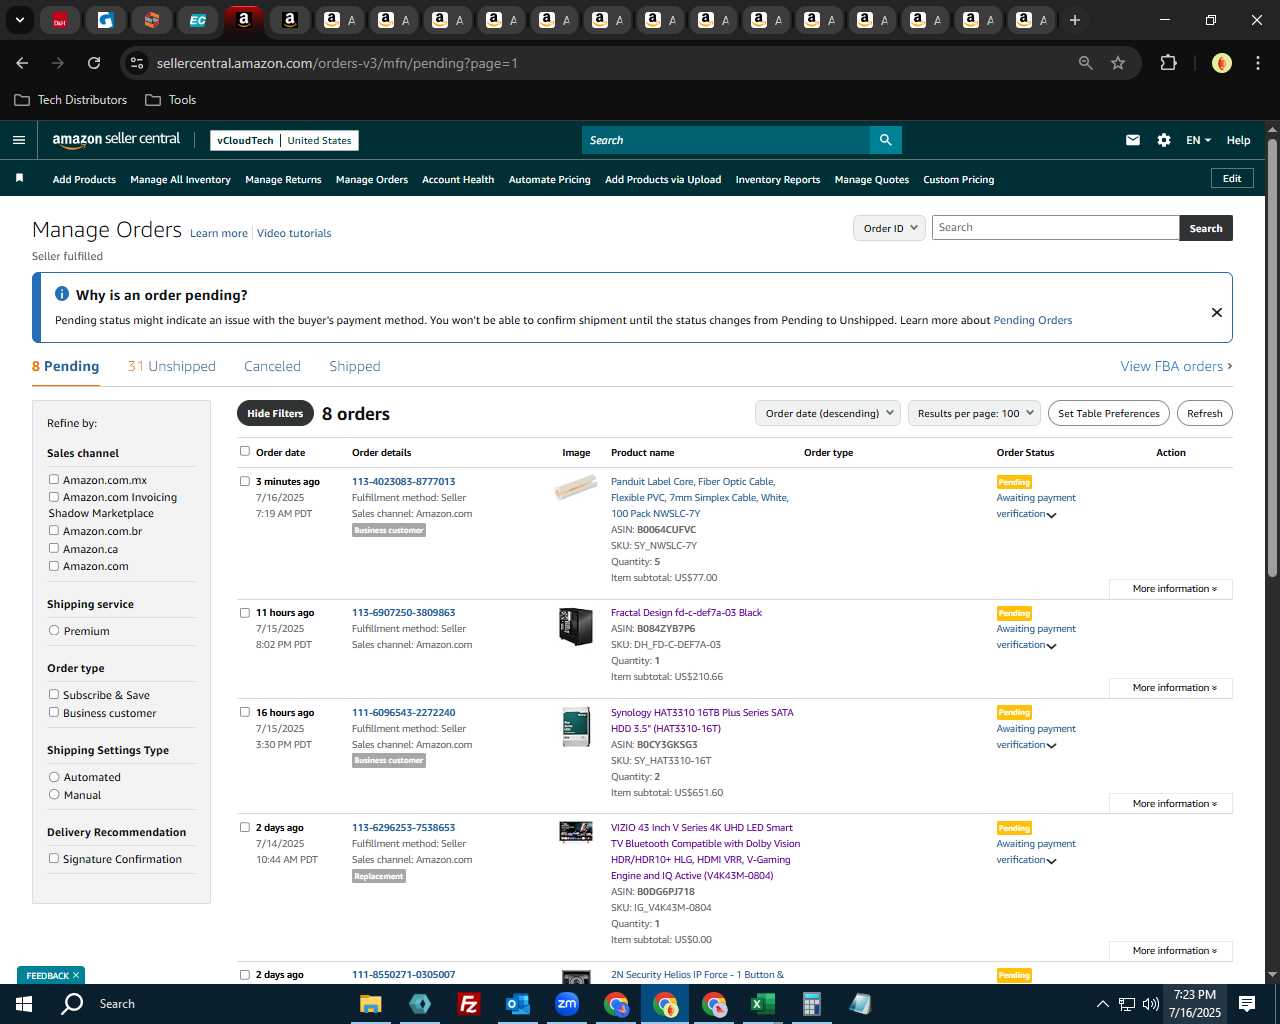Open Account Health menu item
The width and height of the screenshot is (1280, 1024).
click(458, 179)
